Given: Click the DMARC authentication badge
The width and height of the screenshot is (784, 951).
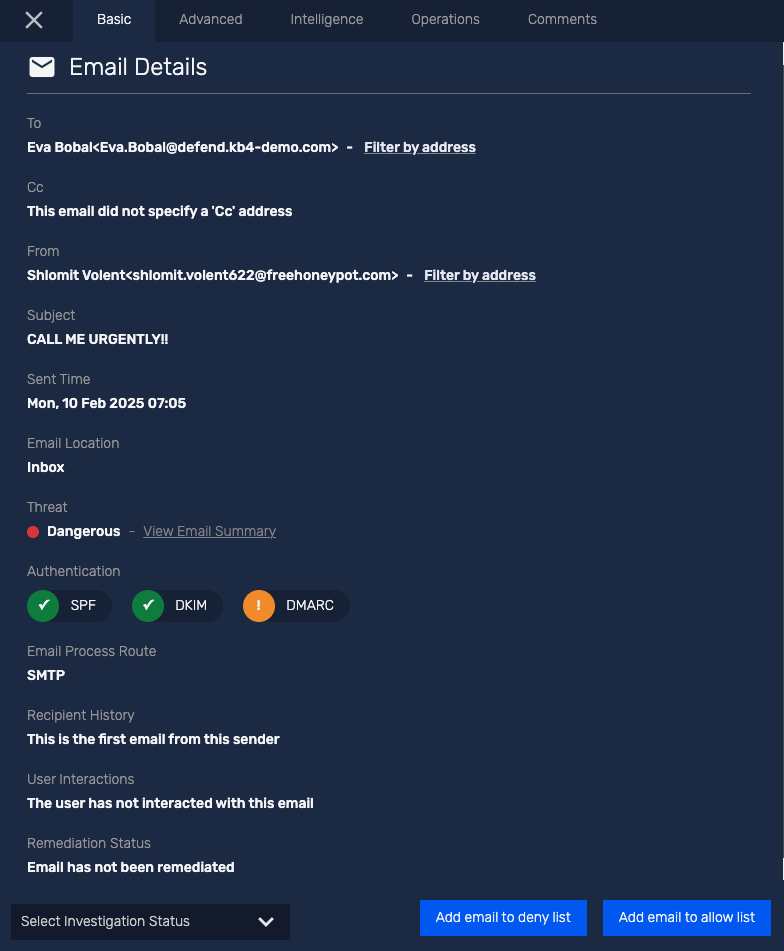Looking at the screenshot, I should click(x=295, y=605).
